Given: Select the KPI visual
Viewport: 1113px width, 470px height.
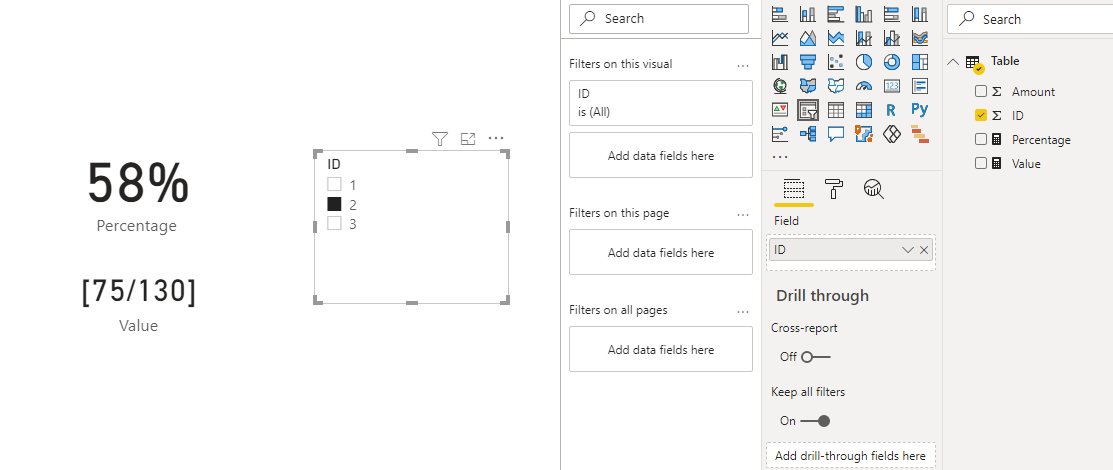Looking at the screenshot, I should (780, 110).
